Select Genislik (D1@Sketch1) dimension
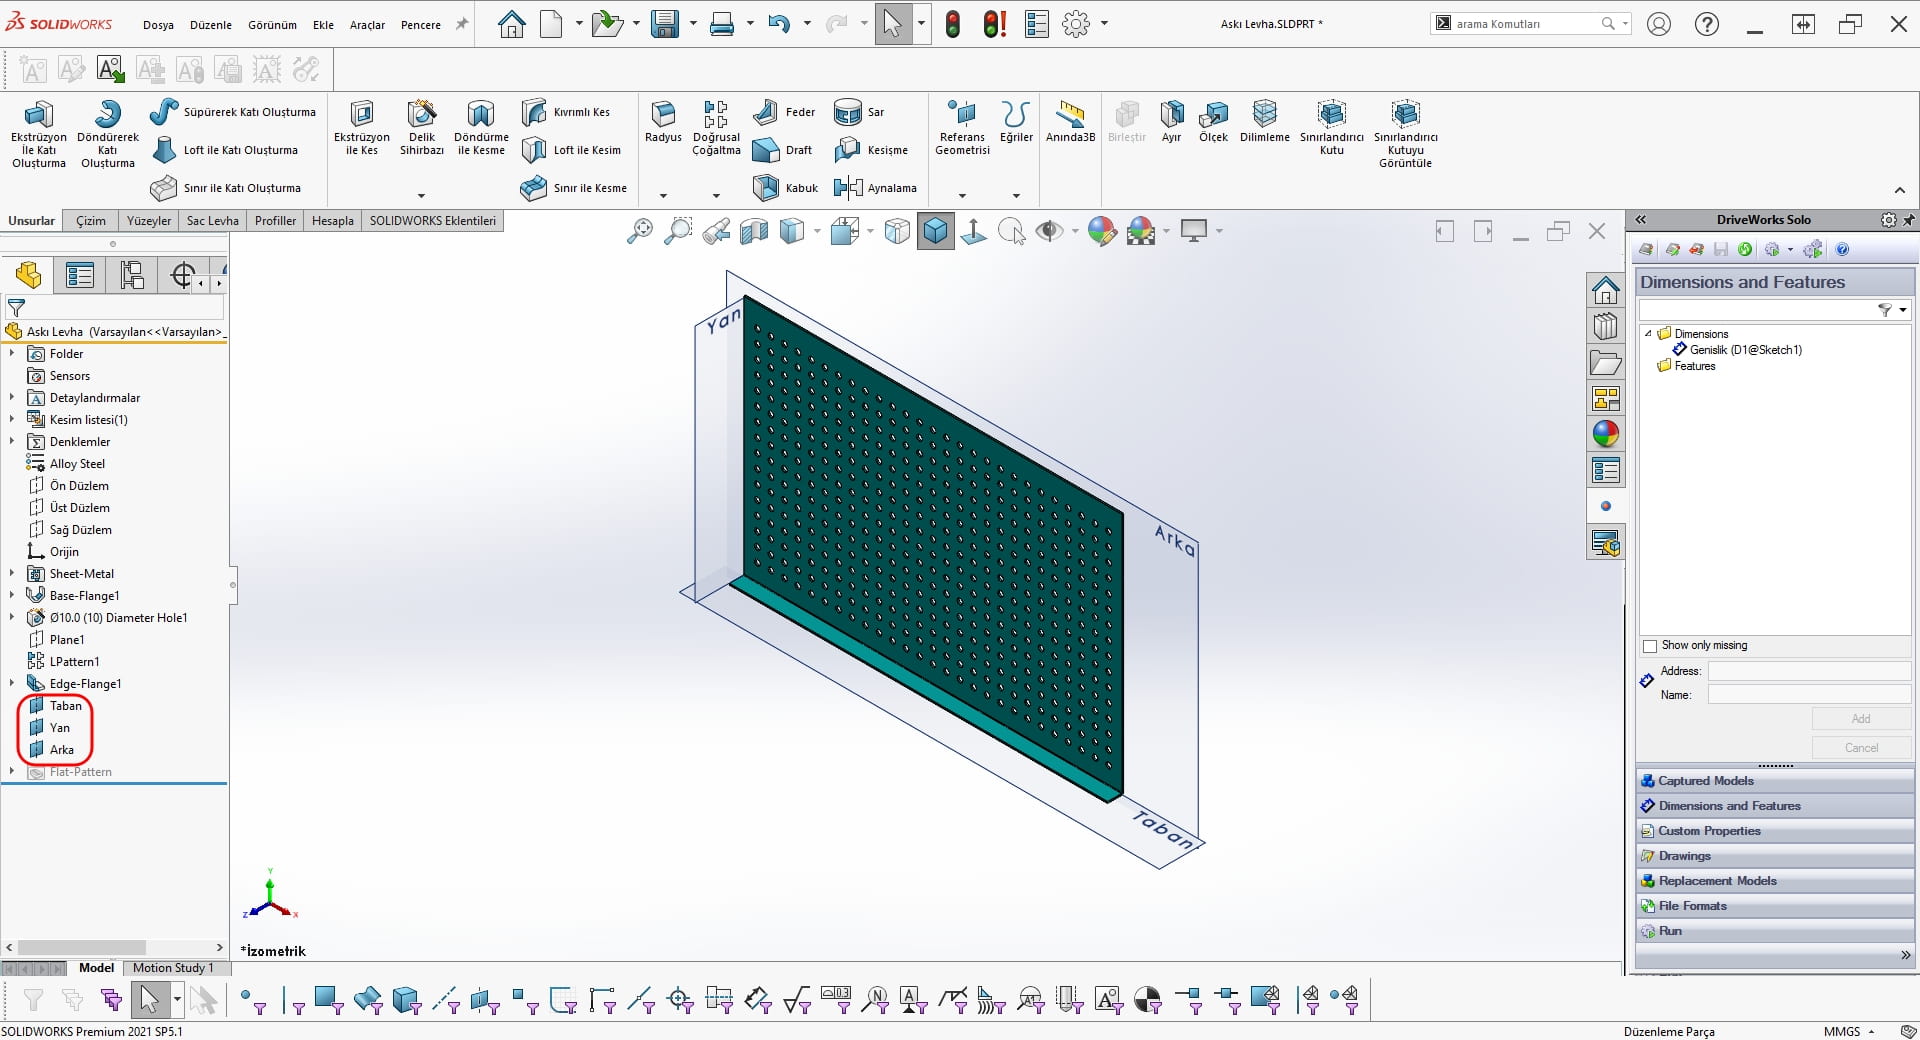Screen dimensions: 1920x1040 1745,350
